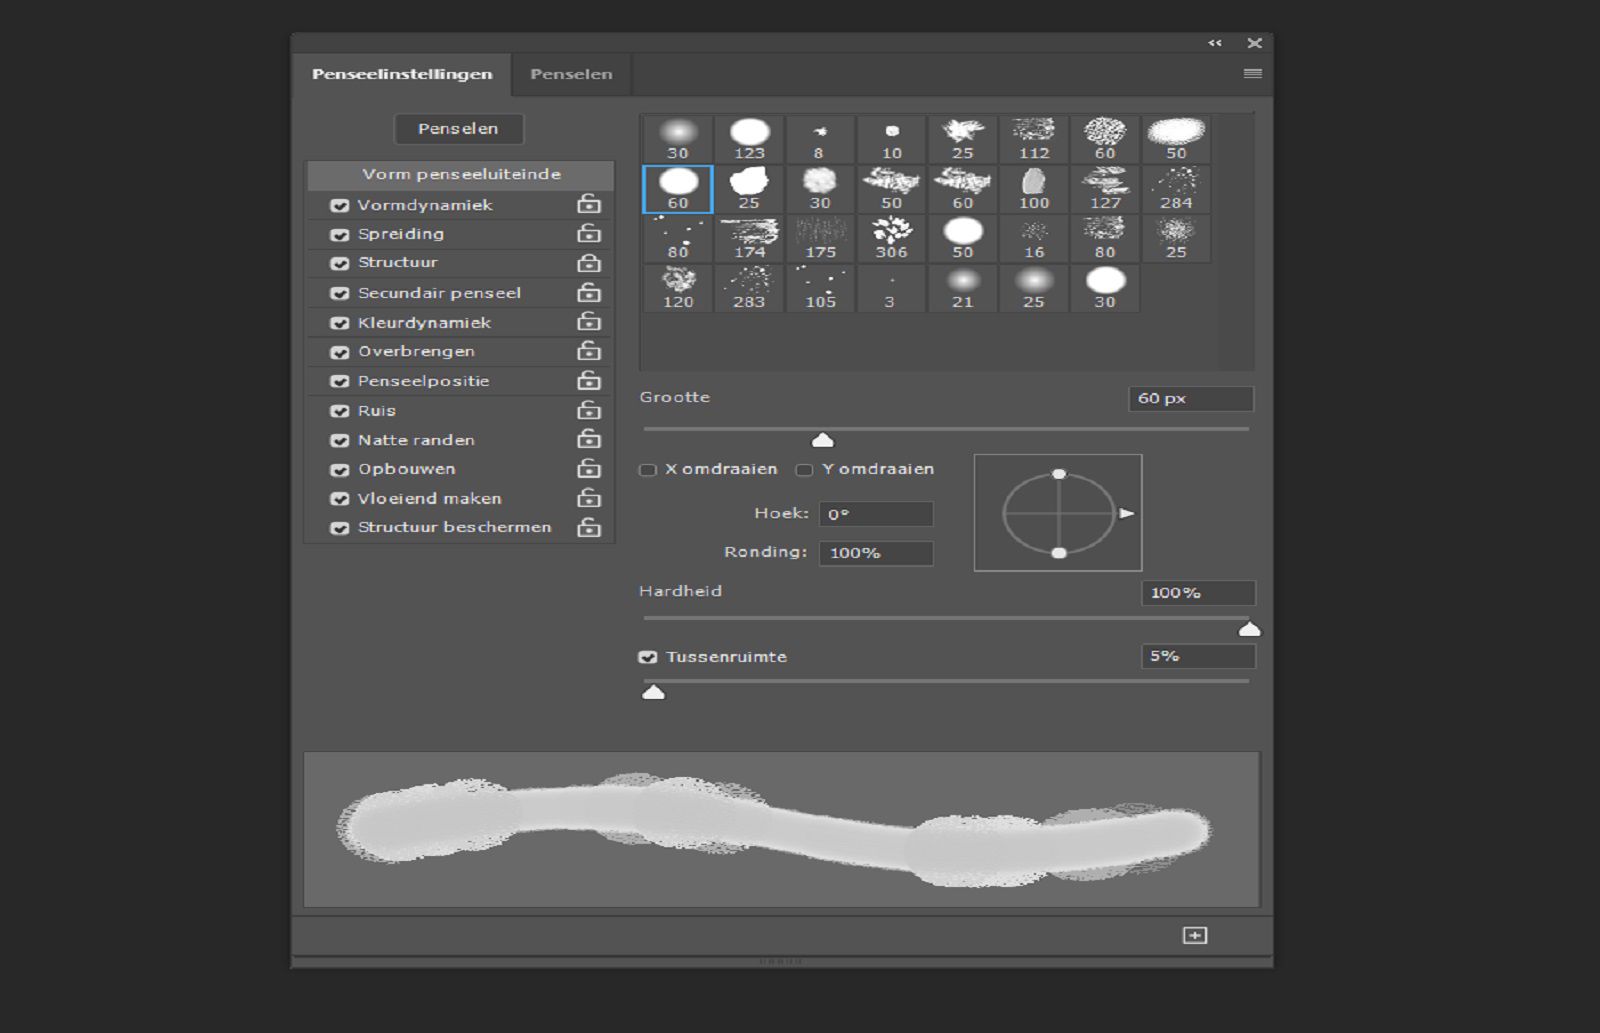This screenshot has width=1600, height=1033.
Task: Click the Hoek angle input field
Action: tap(876, 514)
